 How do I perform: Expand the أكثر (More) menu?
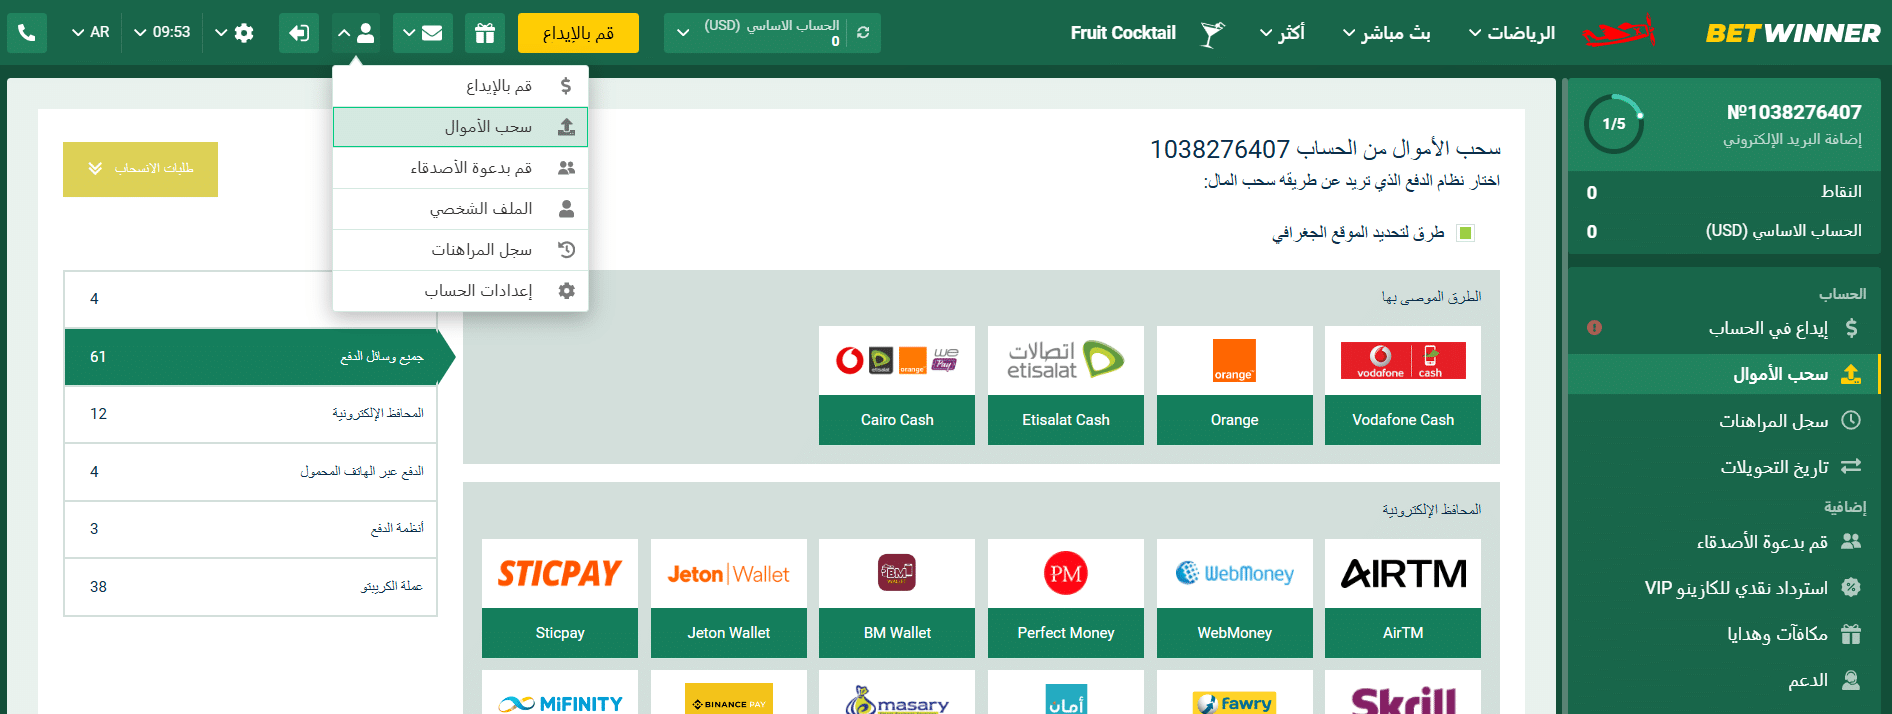coord(1282,33)
